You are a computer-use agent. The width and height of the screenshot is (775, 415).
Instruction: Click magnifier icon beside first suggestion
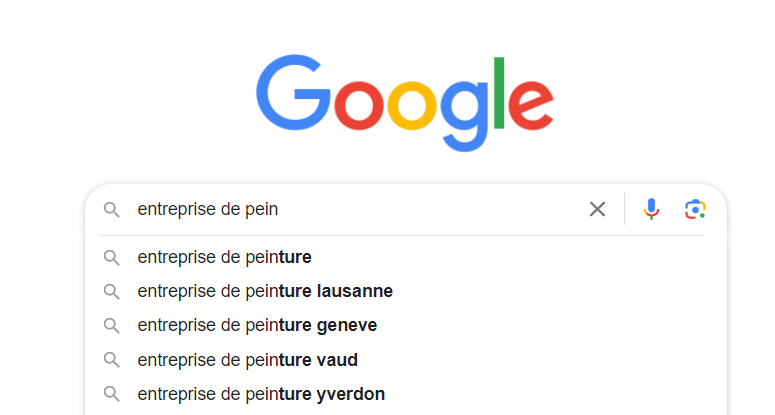112,258
